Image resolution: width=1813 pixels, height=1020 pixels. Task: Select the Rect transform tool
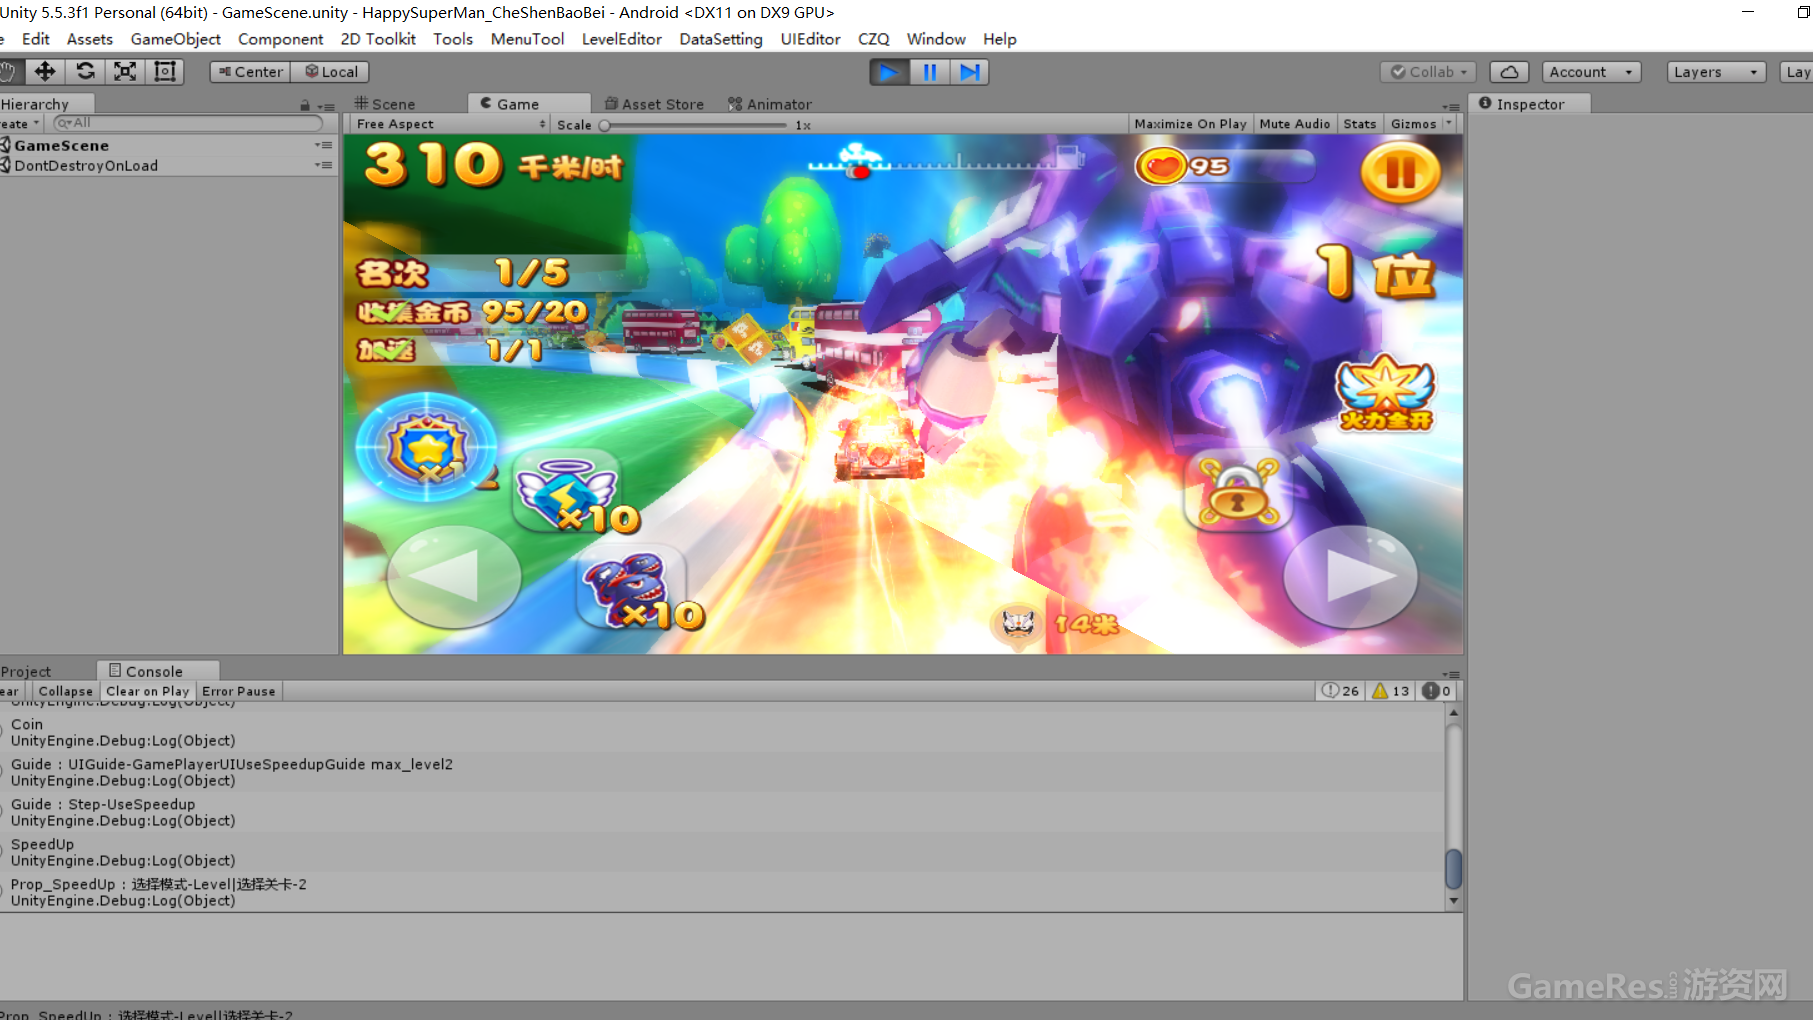165,72
